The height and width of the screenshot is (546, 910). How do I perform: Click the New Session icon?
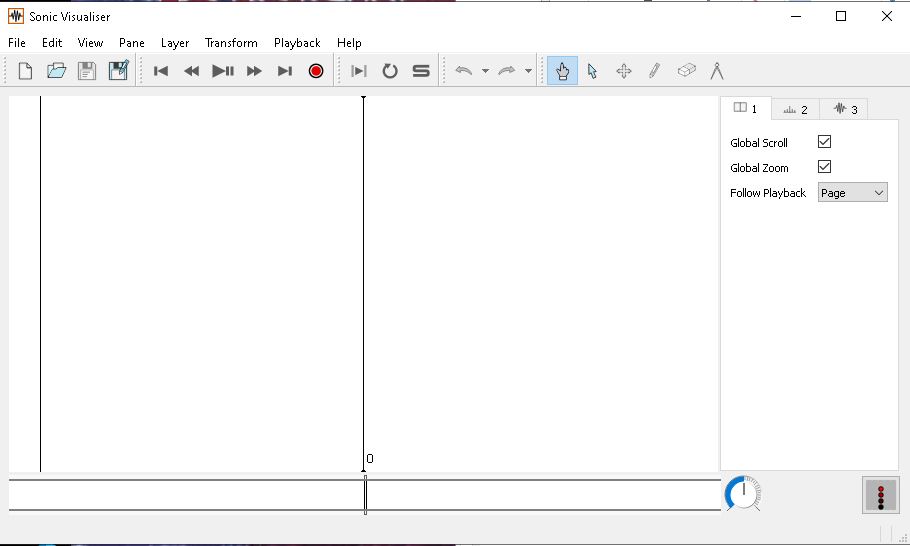coord(26,71)
